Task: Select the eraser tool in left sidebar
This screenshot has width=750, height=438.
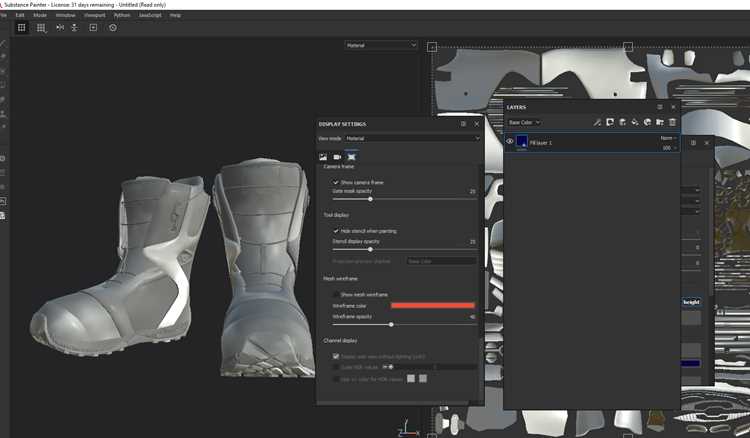Action: point(3,57)
